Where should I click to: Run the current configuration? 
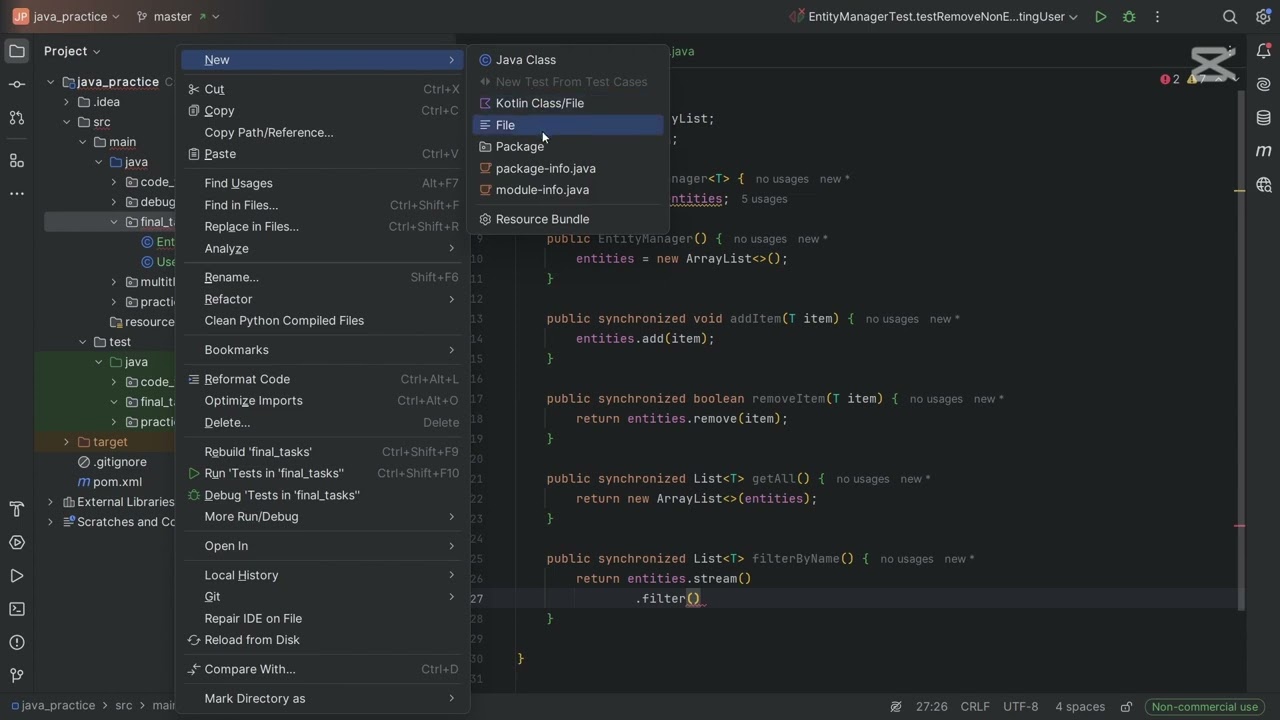point(1100,17)
